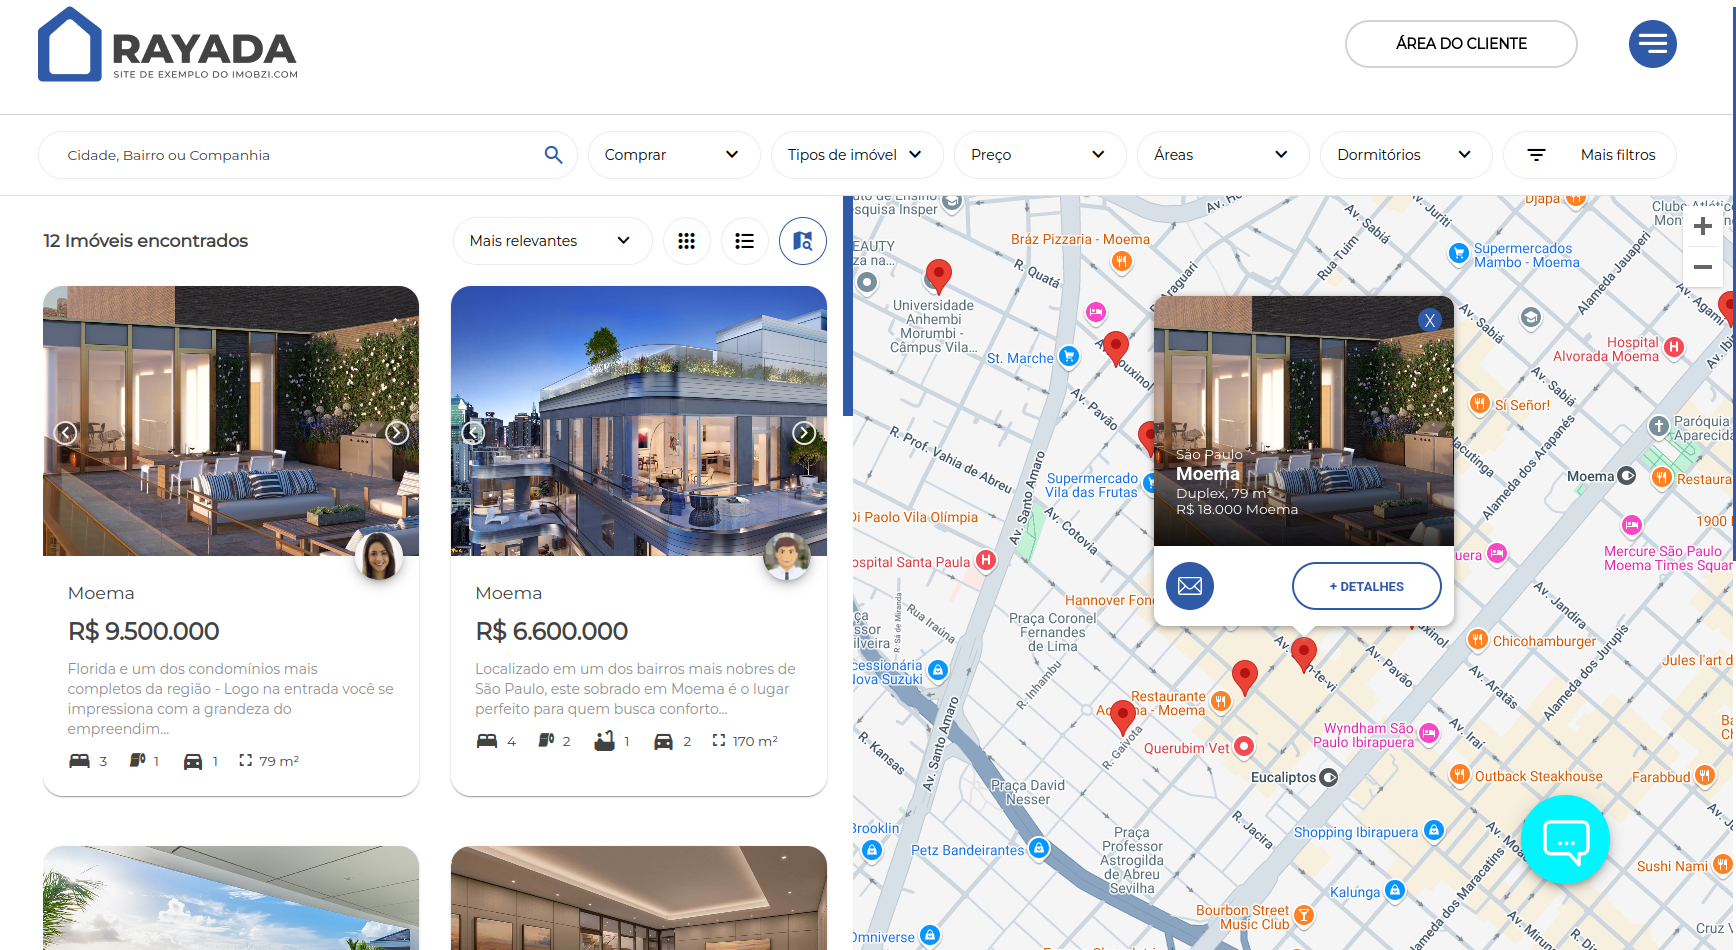Show next photo on R$ 9.500.000 card
This screenshot has width=1736, height=950.
point(397,433)
